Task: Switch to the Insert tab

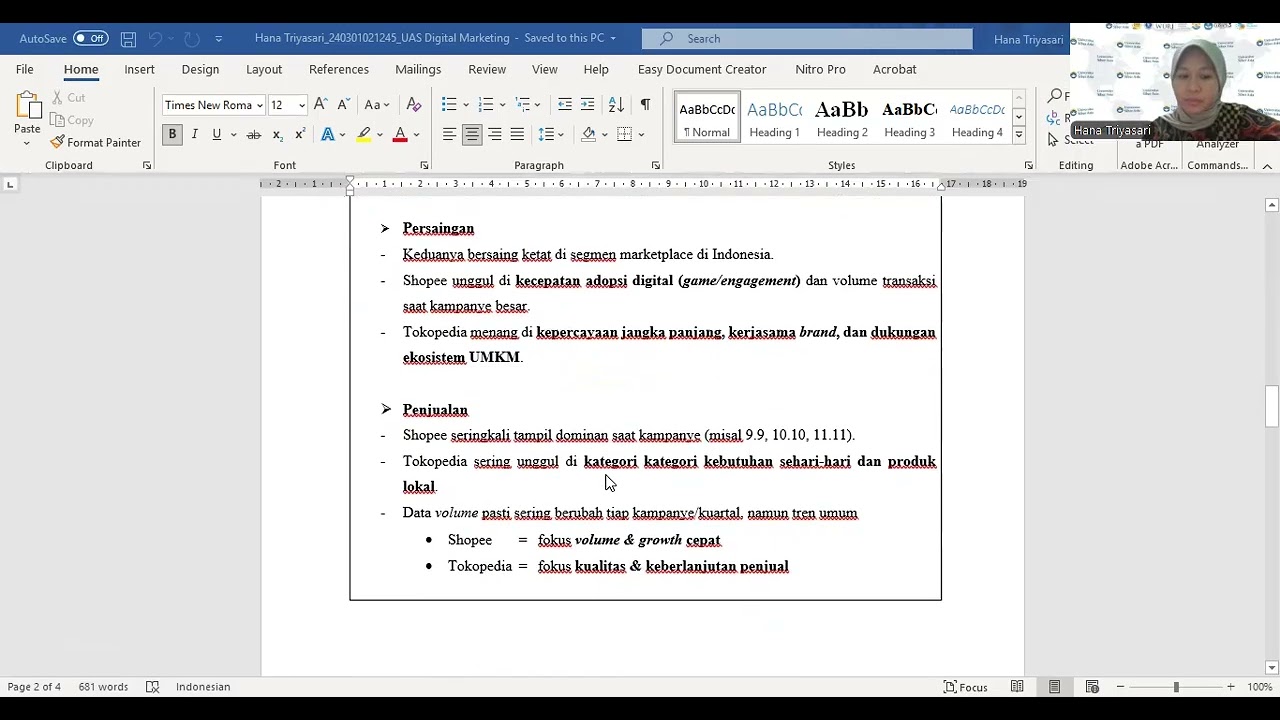Action: point(139,69)
